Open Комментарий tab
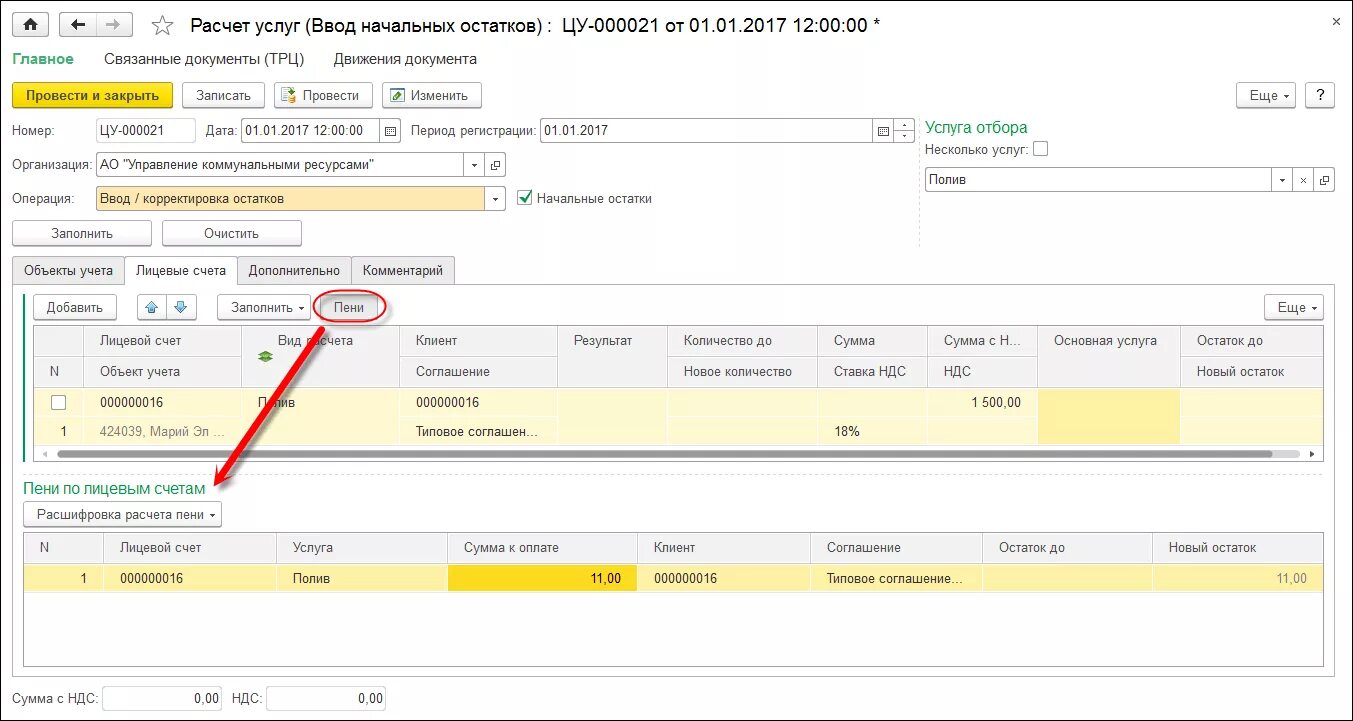The height and width of the screenshot is (721, 1353). pos(403,270)
